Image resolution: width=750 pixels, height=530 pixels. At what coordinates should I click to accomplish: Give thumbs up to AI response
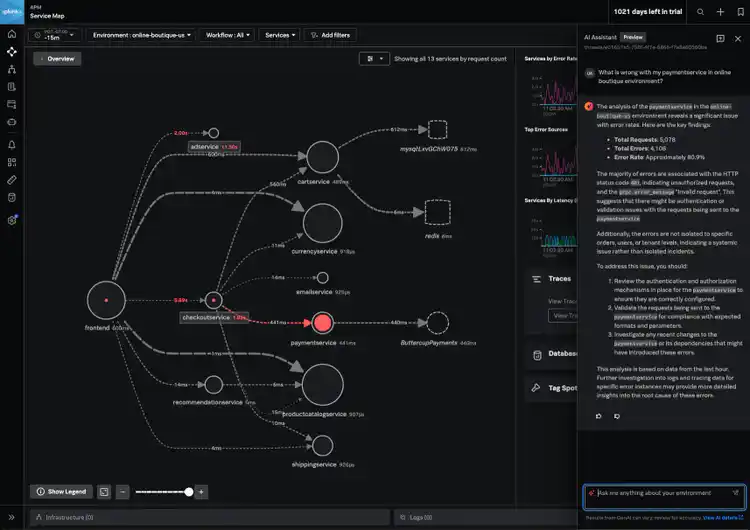coord(599,415)
